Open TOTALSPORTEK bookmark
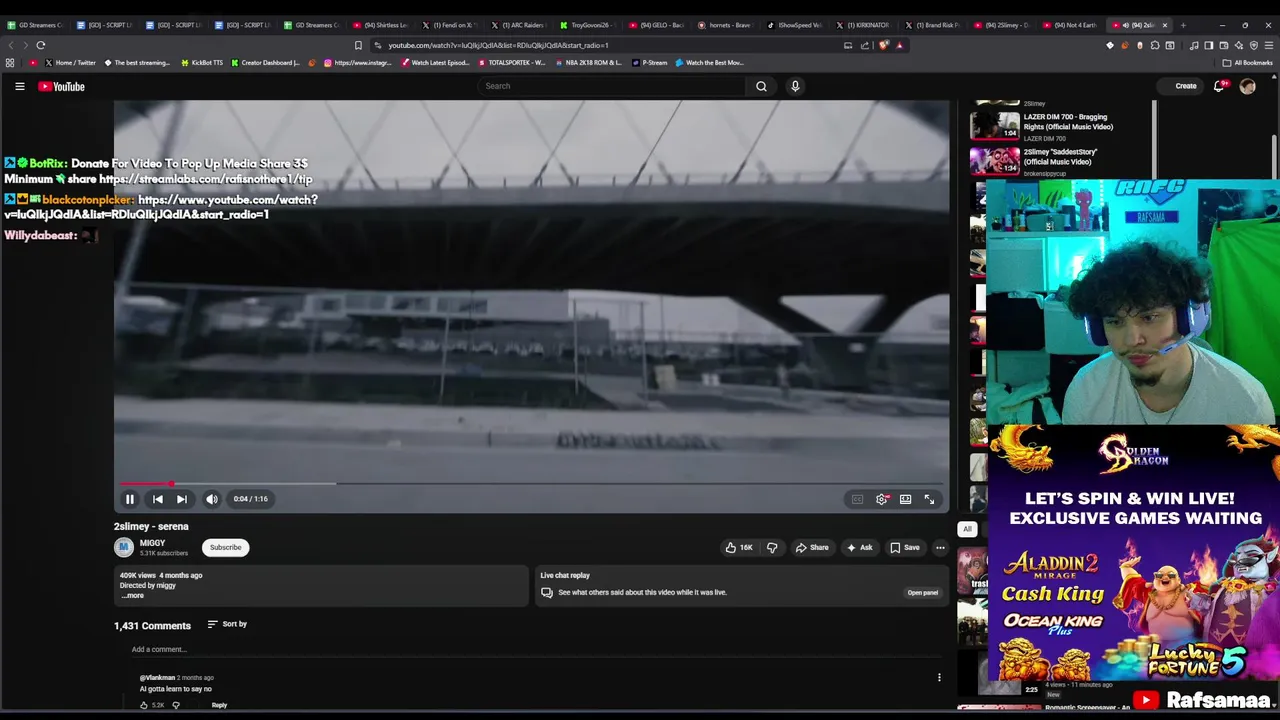This screenshot has width=1280, height=720. (x=512, y=63)
